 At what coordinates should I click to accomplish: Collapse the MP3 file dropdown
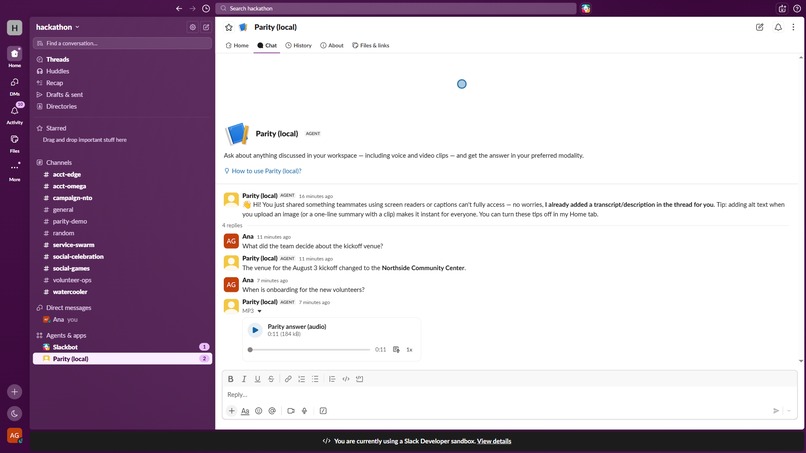click(259, 311)
